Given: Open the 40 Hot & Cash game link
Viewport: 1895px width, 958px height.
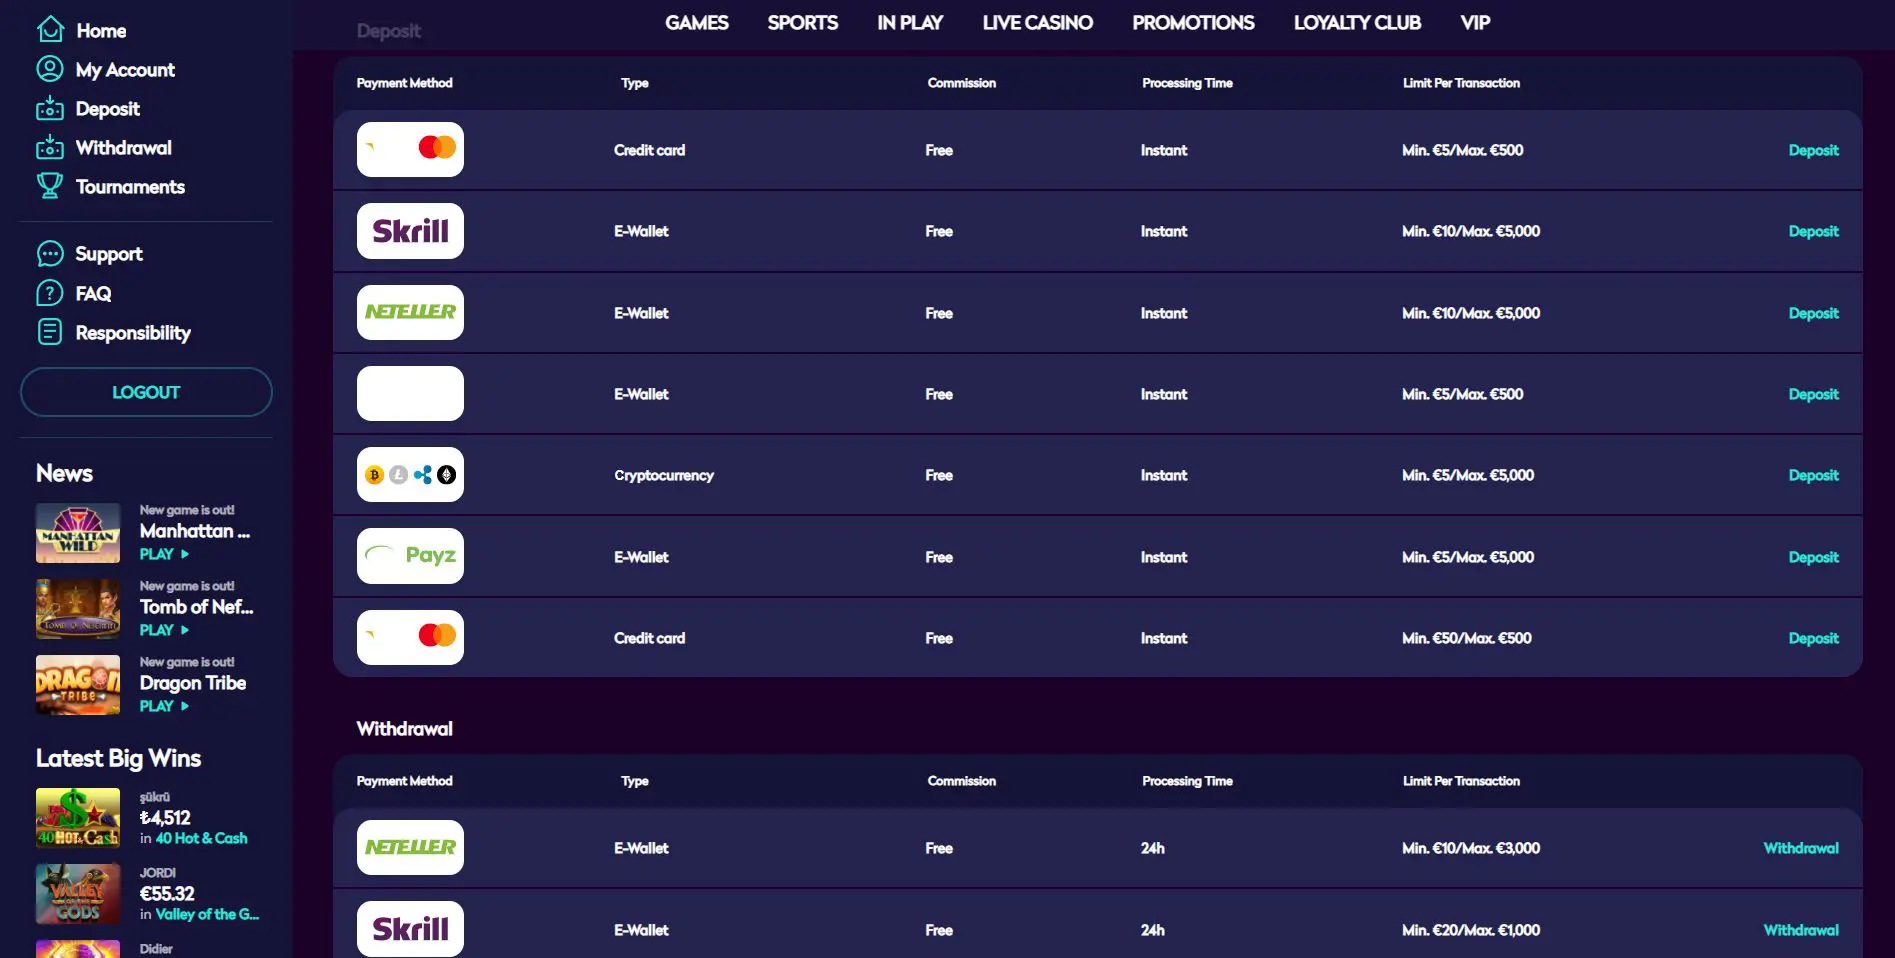Looking at the screenshot, I should (x=201, y=838).
